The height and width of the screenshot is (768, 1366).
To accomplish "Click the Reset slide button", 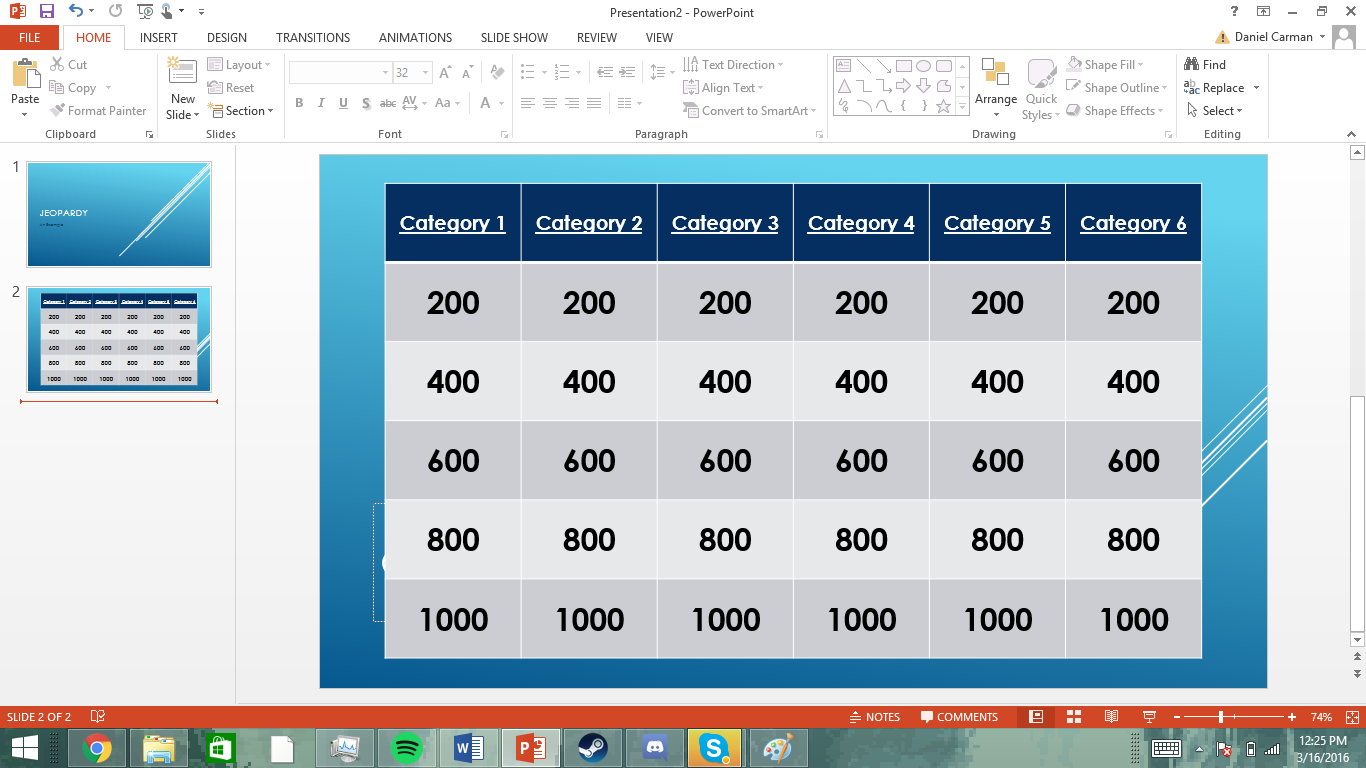I will coord(231,88).
